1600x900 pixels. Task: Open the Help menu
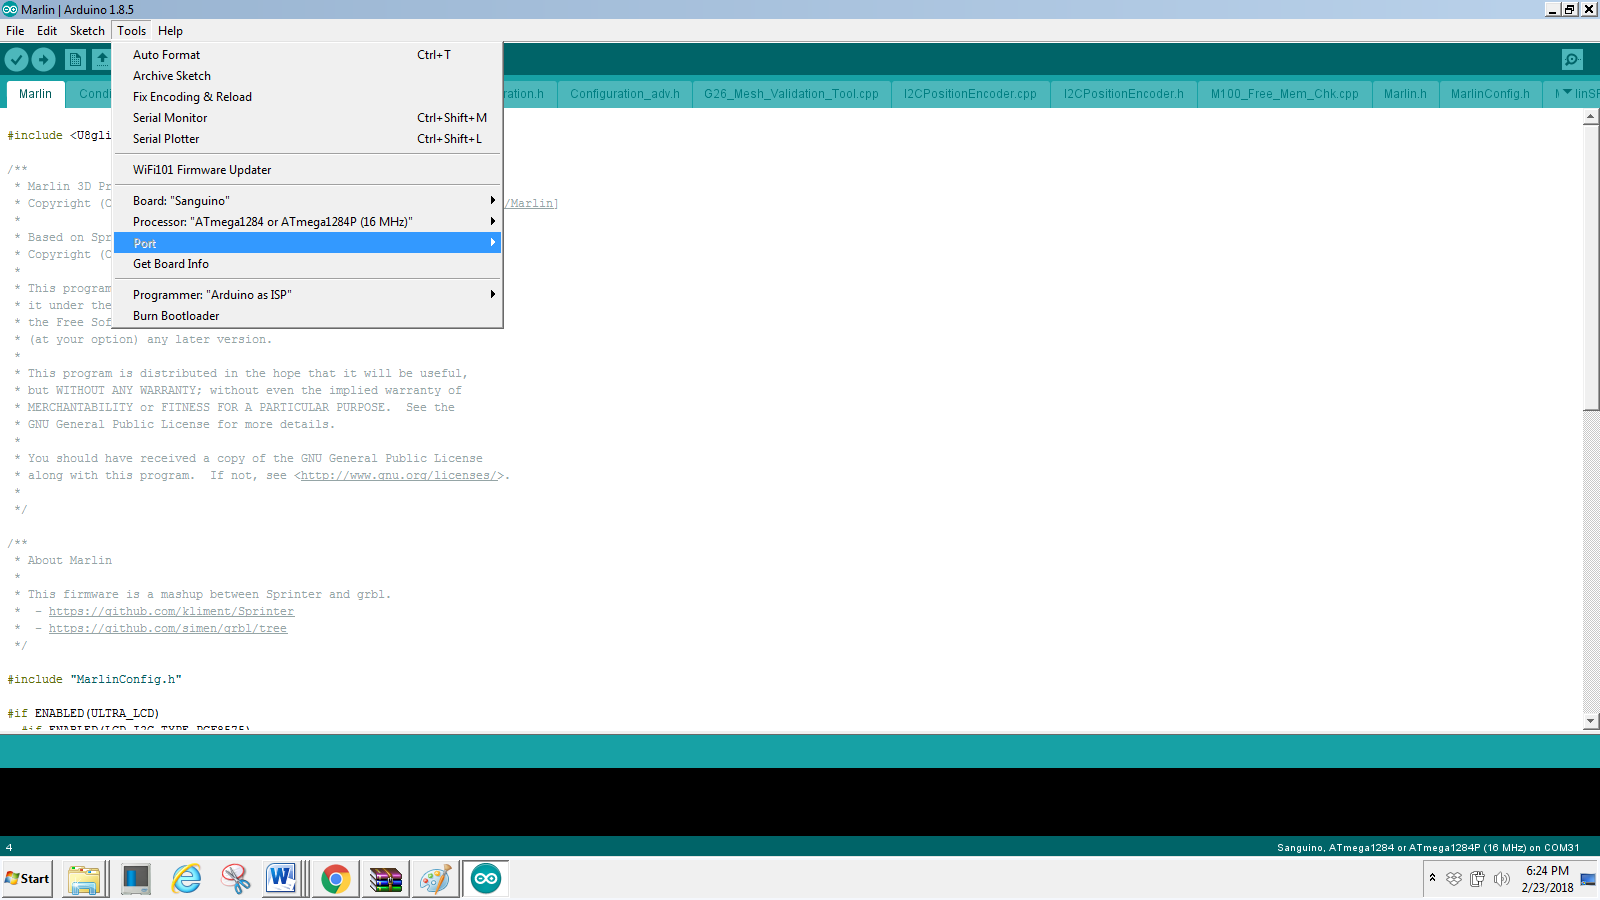pyautogui.click(x=170, y=31)
